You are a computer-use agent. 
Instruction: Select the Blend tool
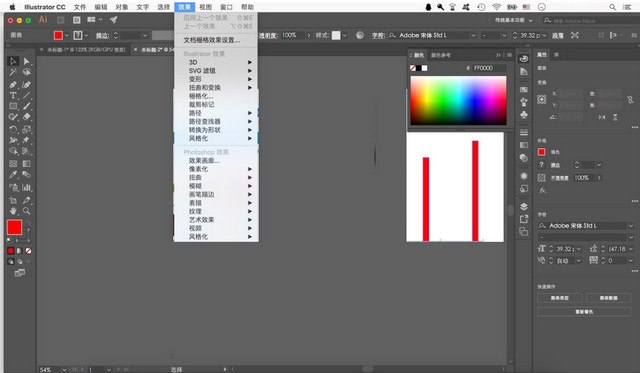[27, 175]
